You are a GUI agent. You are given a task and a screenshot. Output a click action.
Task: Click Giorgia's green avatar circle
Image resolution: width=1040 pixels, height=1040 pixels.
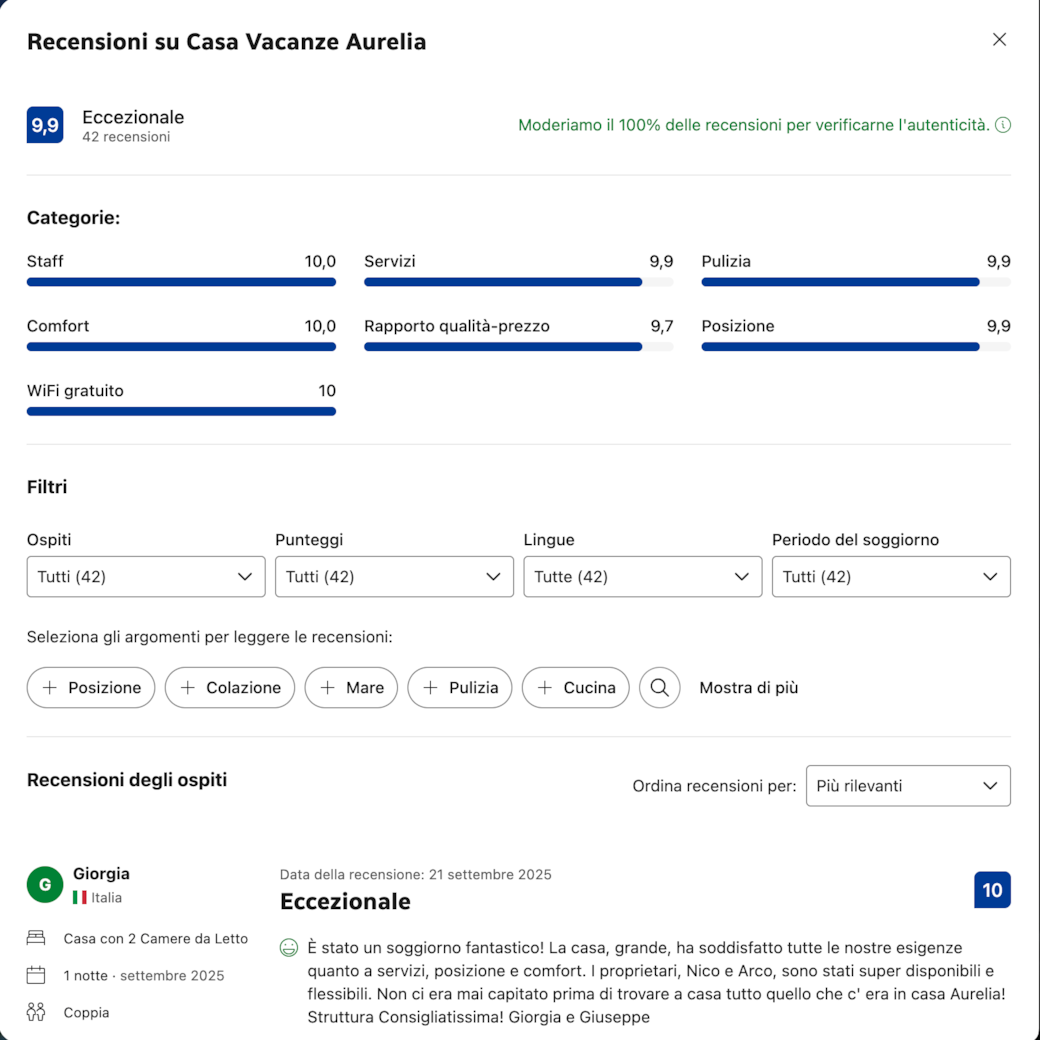[45, 884]
